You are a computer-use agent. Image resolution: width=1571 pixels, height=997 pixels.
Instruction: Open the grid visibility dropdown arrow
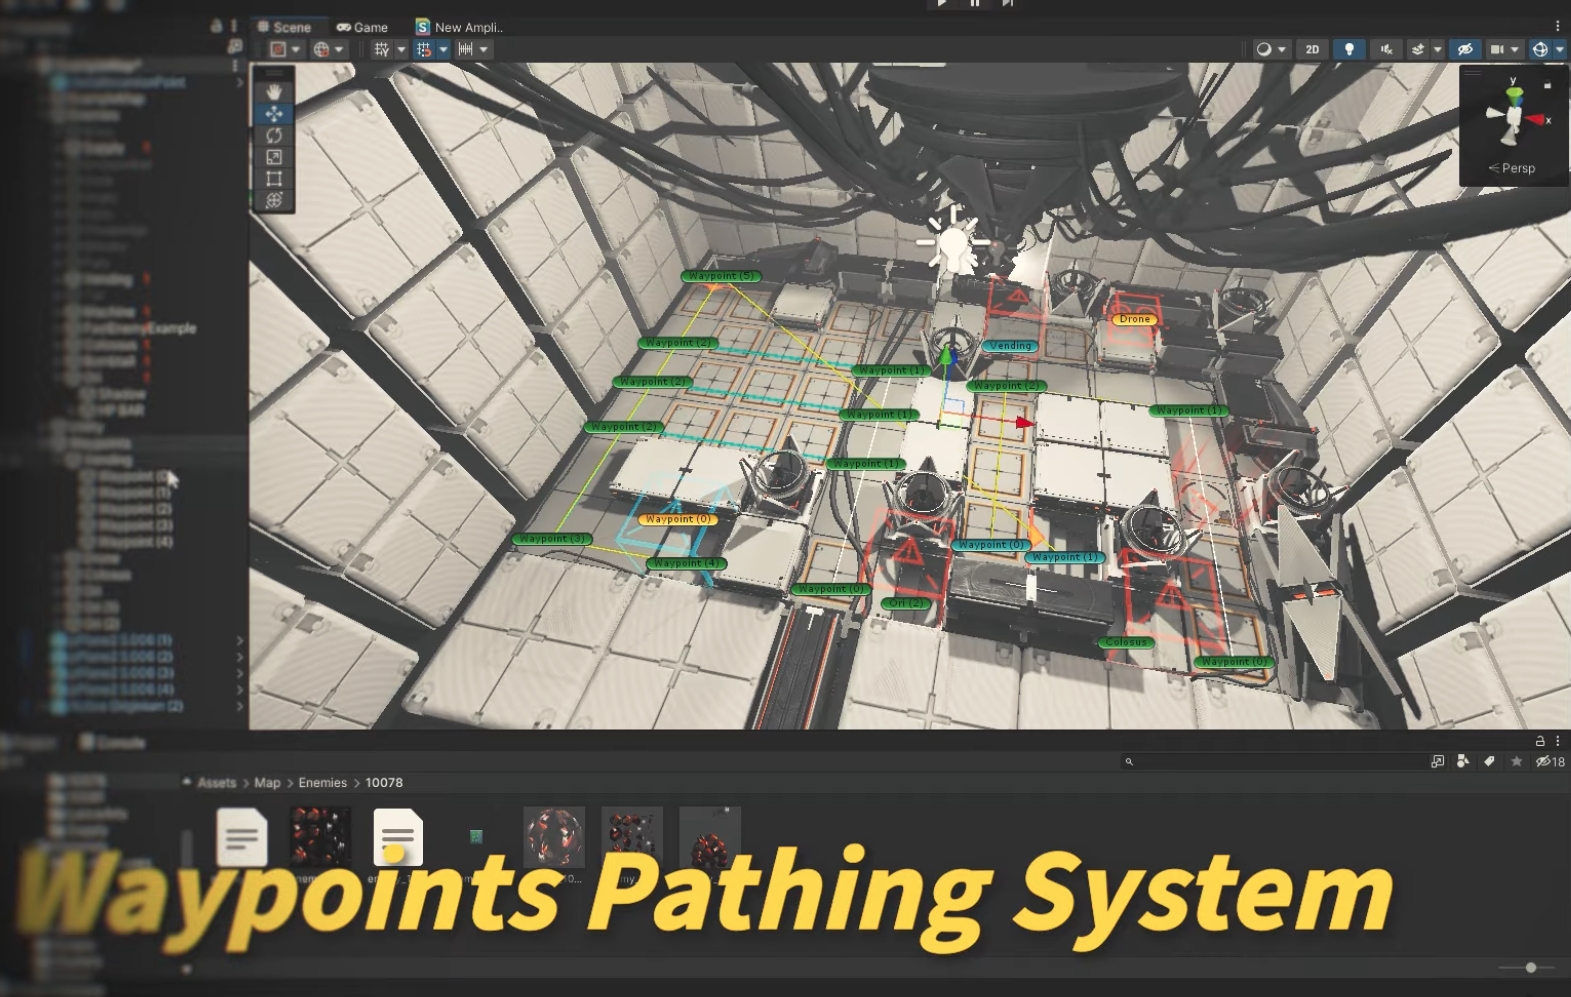click(401, 49)
